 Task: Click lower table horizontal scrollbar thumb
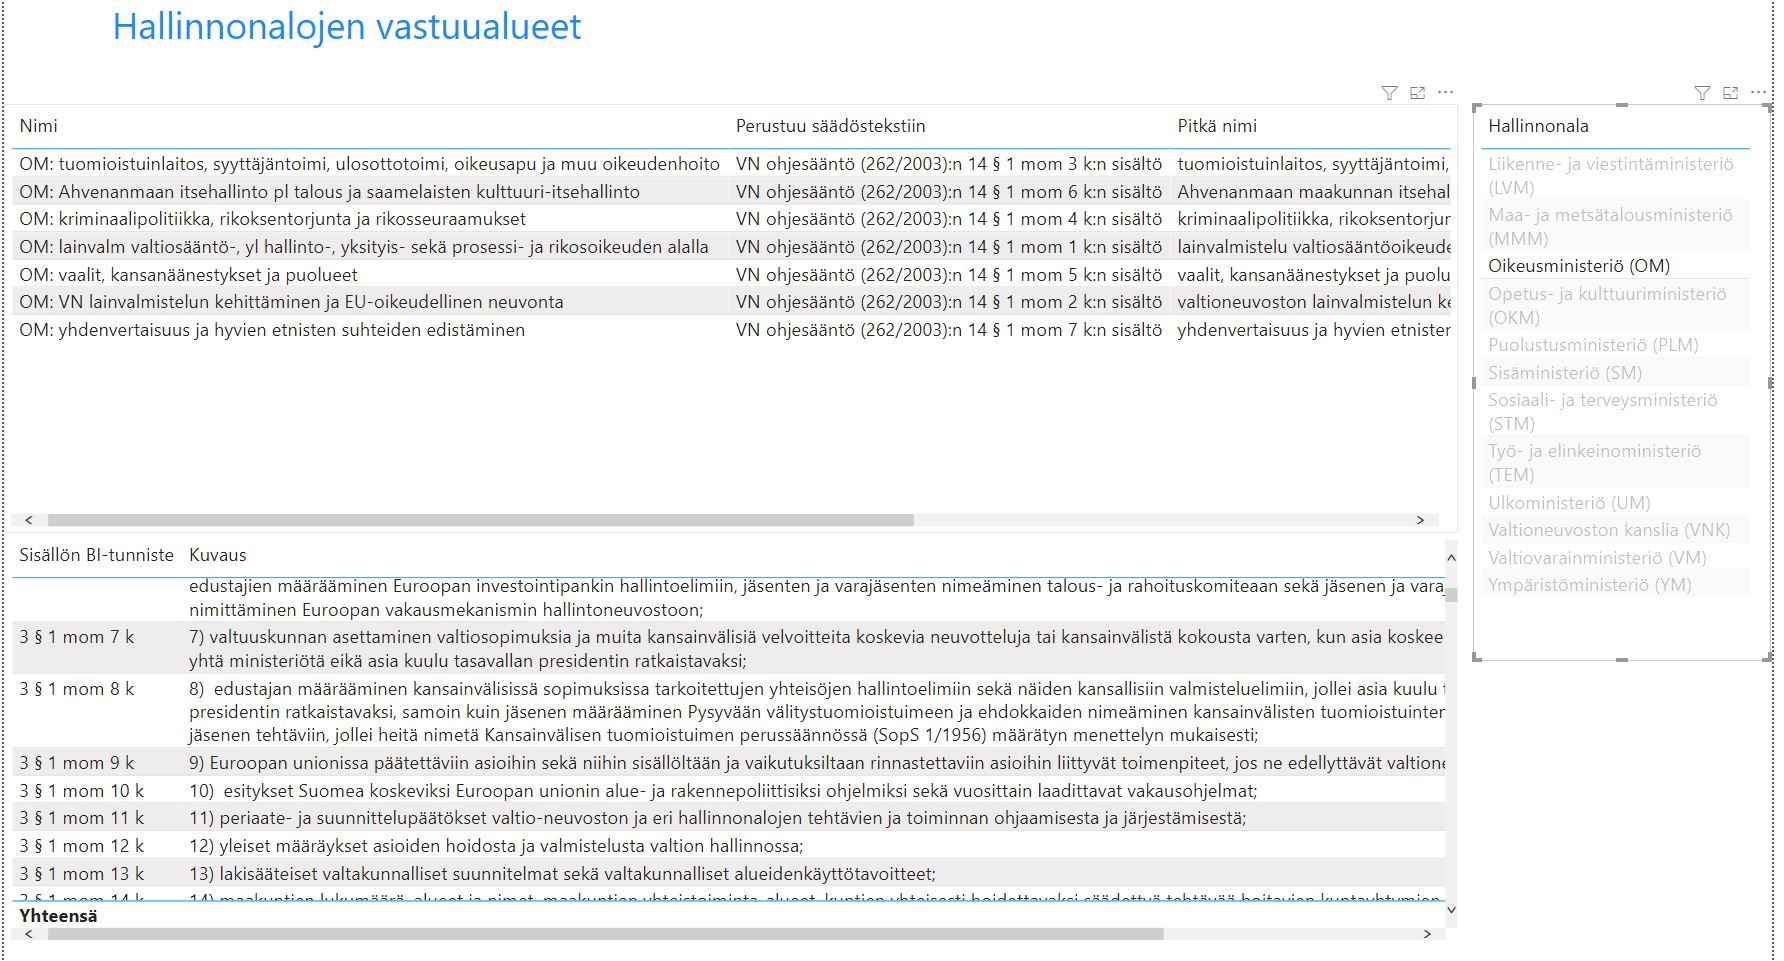[x=605, y=934]
